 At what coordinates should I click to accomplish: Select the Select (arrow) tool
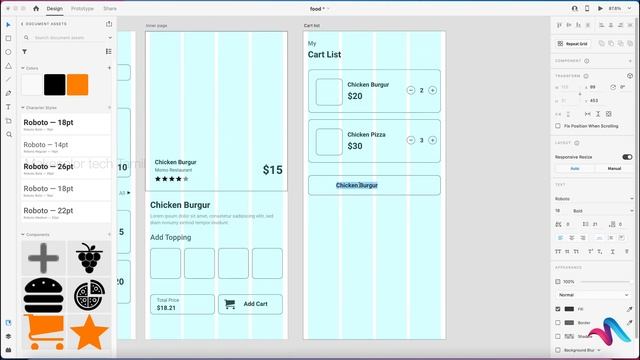pyautogui.click(x=8, y=25)
